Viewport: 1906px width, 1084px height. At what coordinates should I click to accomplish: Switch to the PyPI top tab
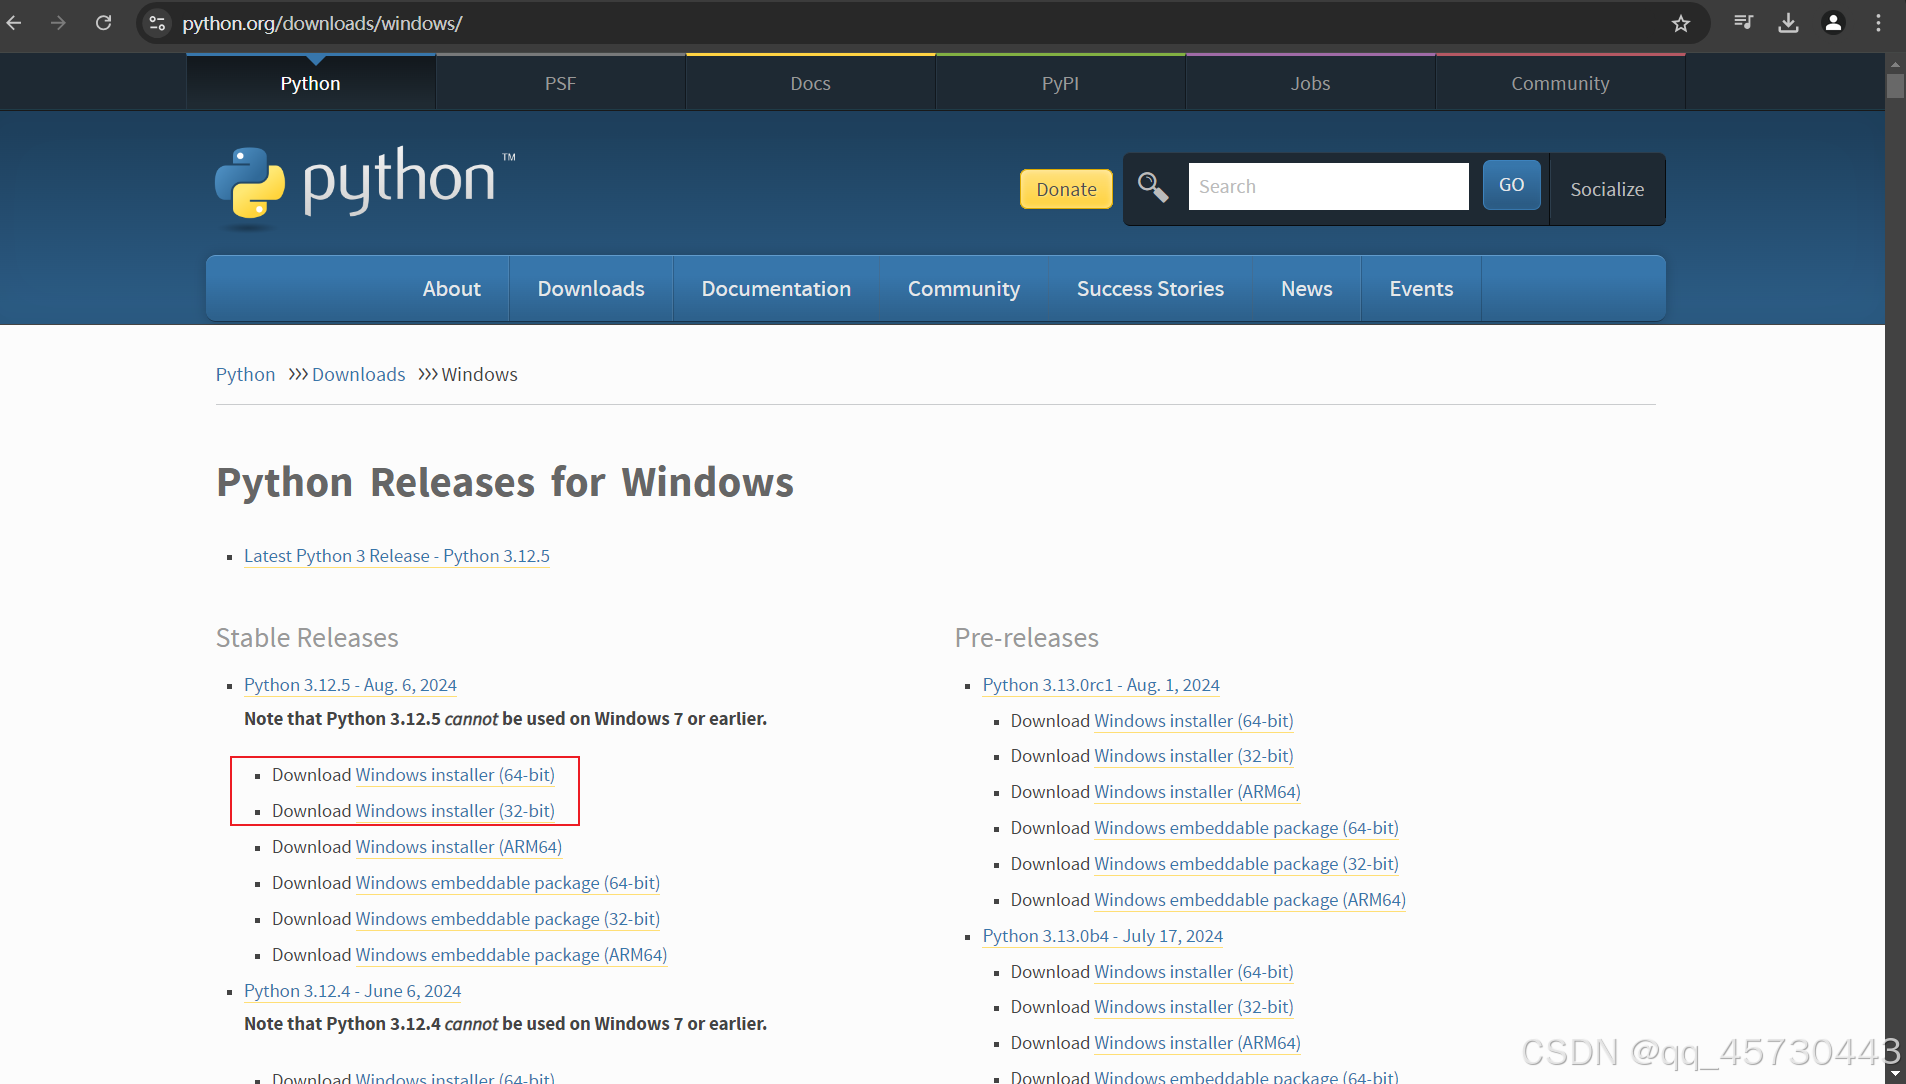1060,83
